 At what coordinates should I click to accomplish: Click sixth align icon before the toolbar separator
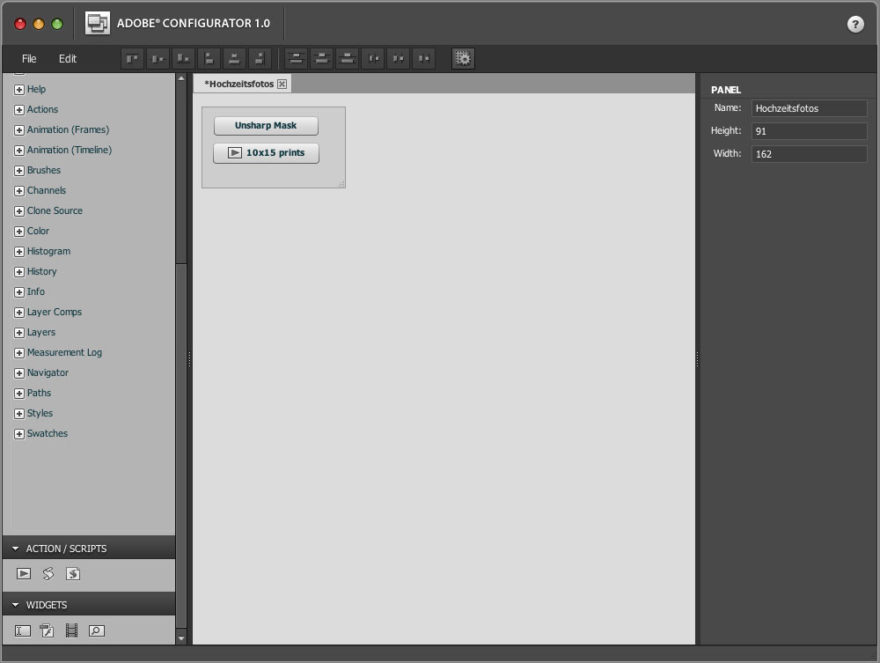(x=259, y=58)
